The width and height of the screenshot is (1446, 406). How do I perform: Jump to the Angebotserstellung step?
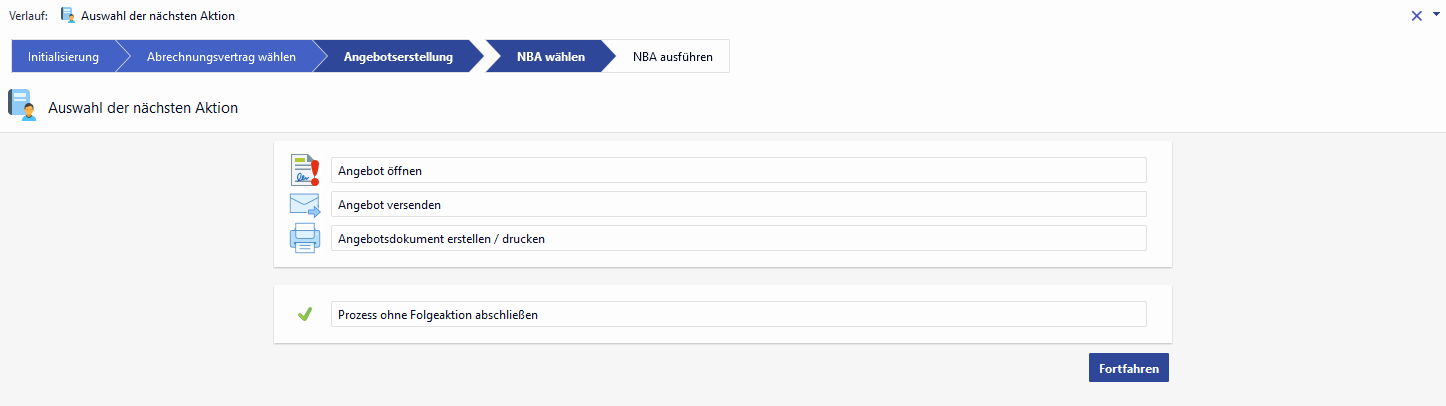[x=398, y=57]
